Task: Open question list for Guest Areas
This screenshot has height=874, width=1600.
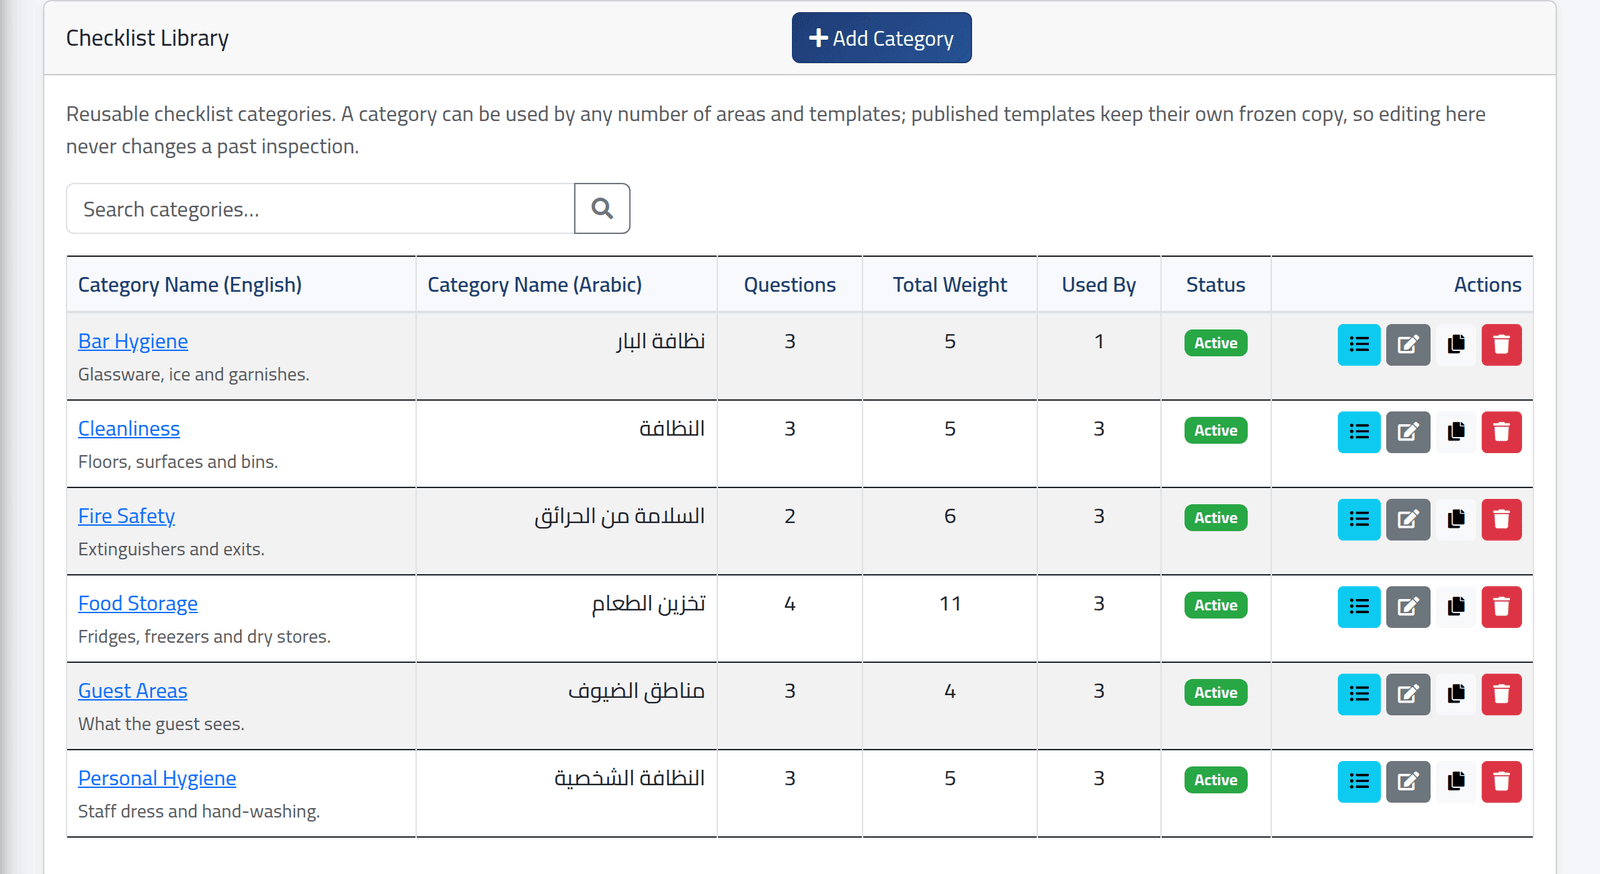Action: coord(1359,694)
